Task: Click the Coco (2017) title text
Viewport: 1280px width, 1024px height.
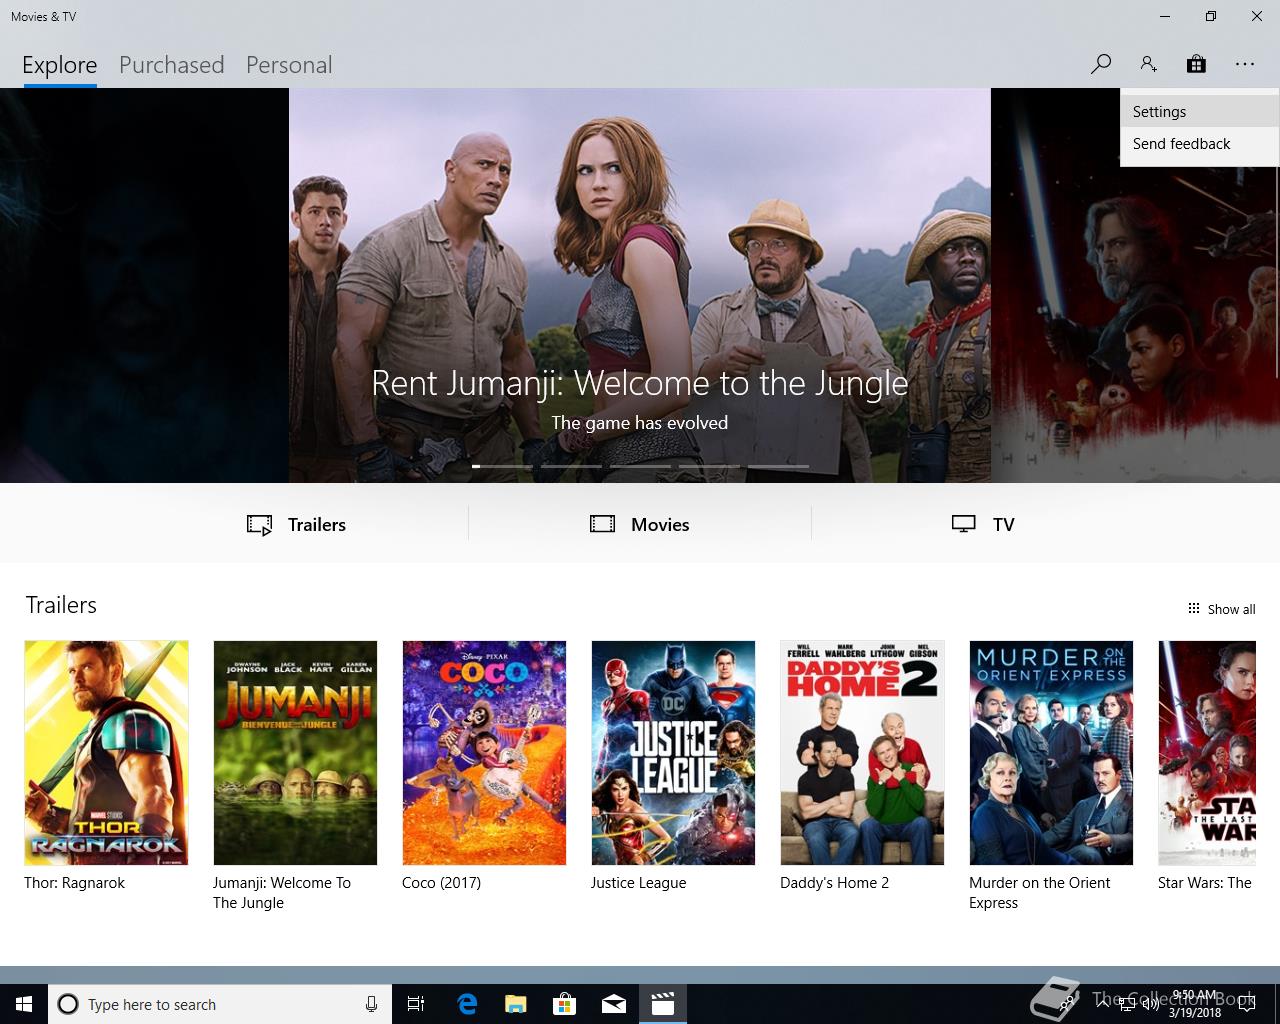Action: click(441, 883)
